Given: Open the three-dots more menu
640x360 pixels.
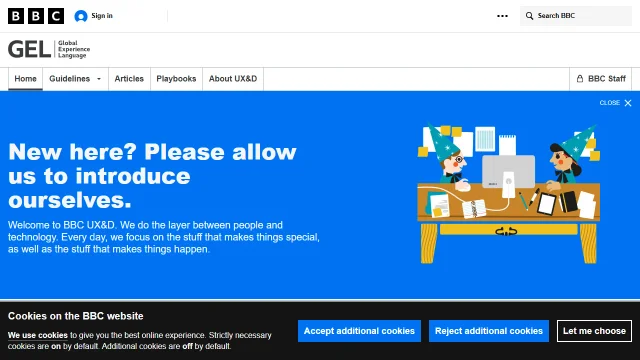Looking at the screenshot, I should pyautogui.click(x=502, y=16).
